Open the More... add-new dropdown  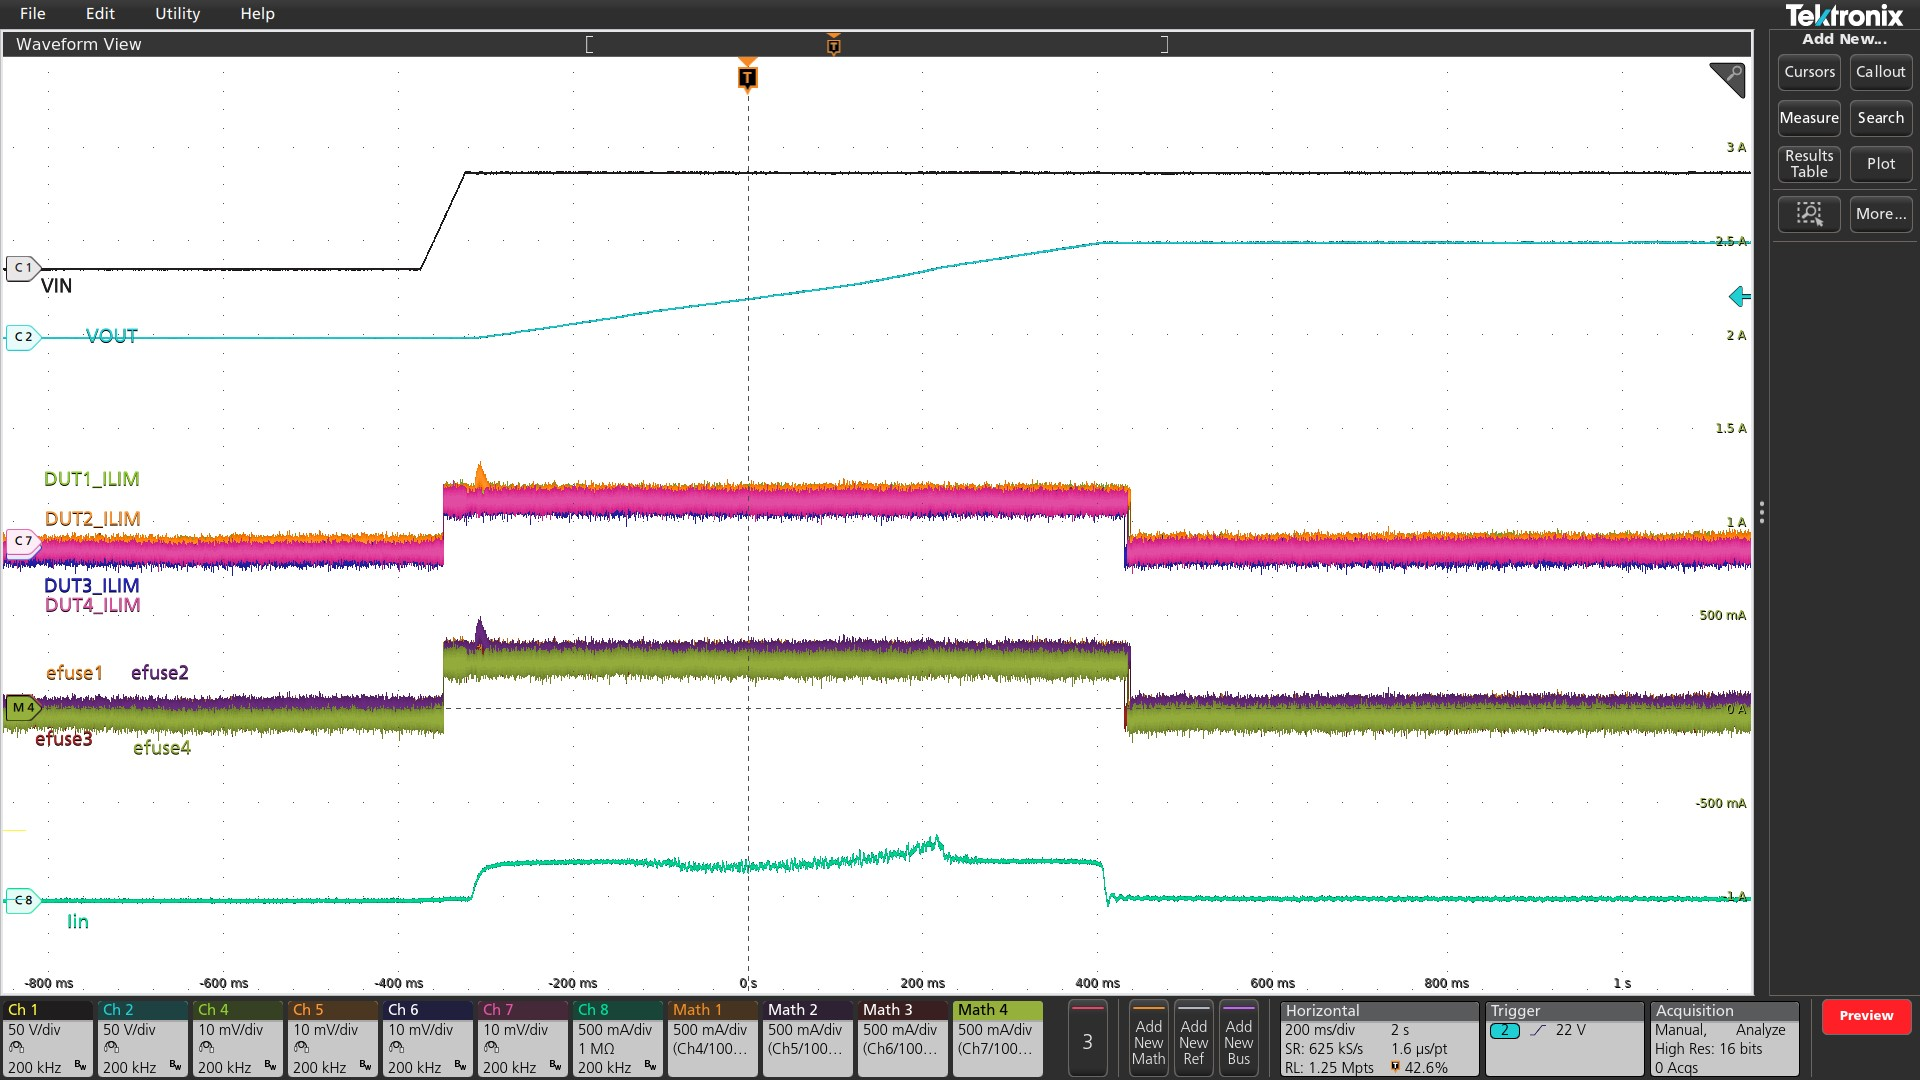(x=1880, y=214)
